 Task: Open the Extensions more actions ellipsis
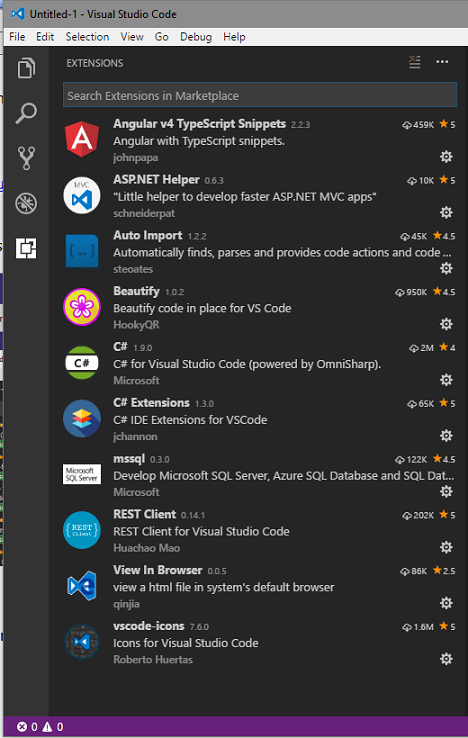pos(442,62)
